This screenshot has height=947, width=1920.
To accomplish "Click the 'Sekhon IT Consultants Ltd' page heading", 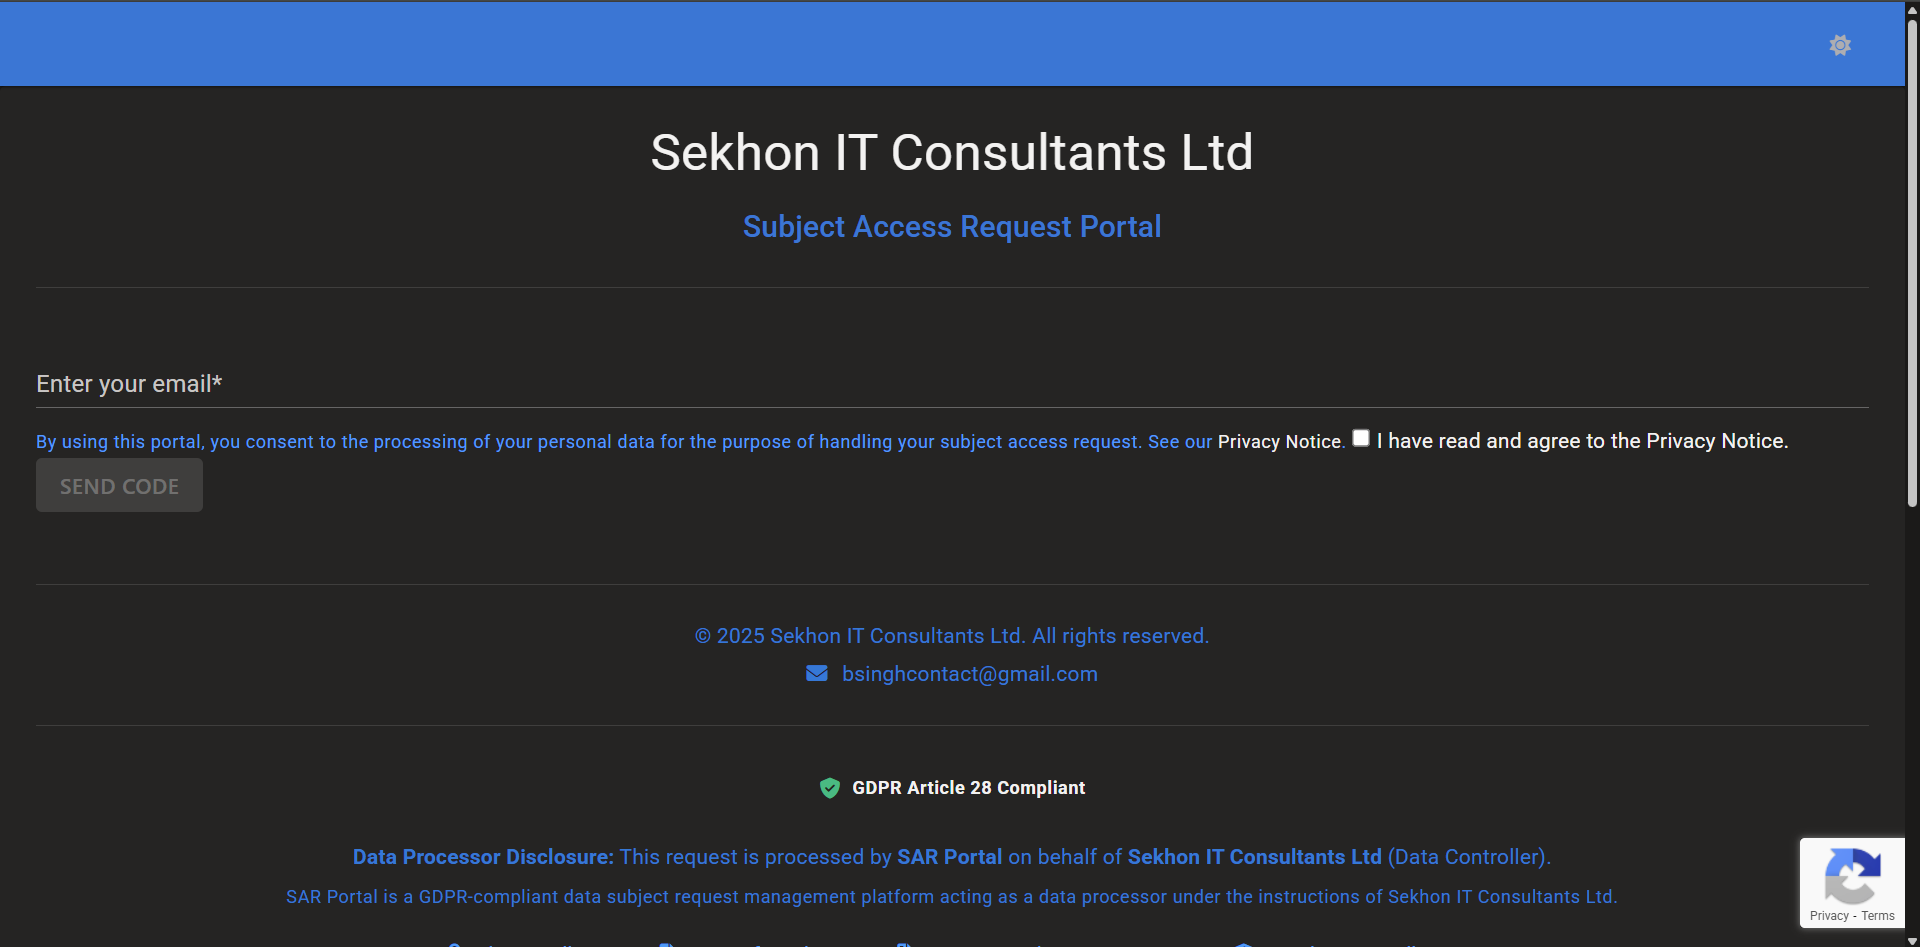I will [951, 153].
